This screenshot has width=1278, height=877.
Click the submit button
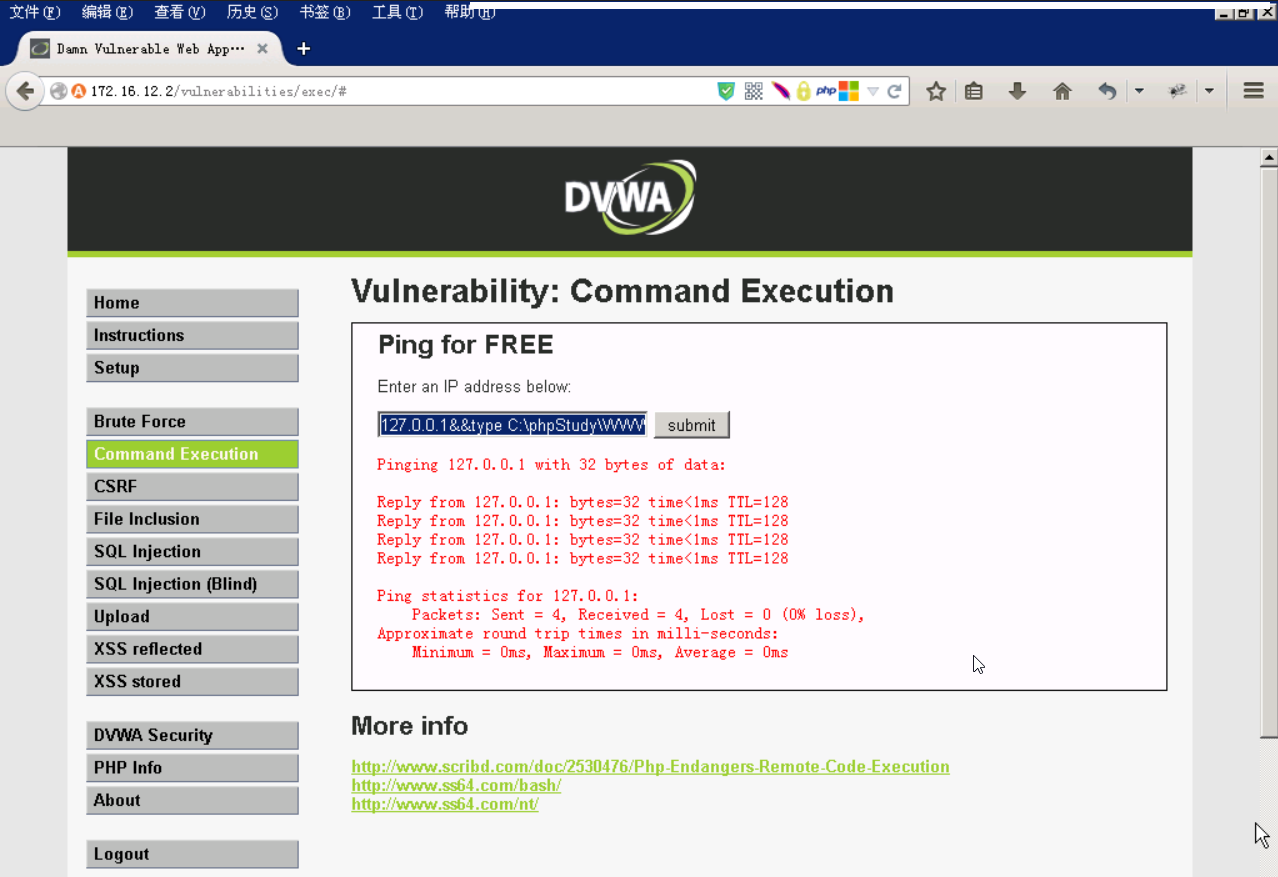[692, 425]
